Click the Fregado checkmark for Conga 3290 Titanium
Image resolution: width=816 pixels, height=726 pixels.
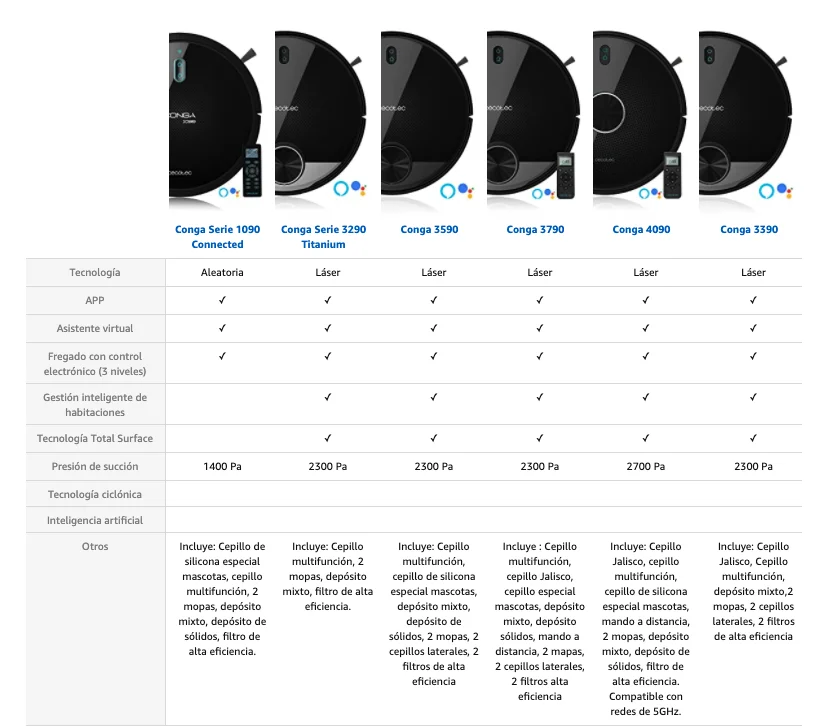328,356
